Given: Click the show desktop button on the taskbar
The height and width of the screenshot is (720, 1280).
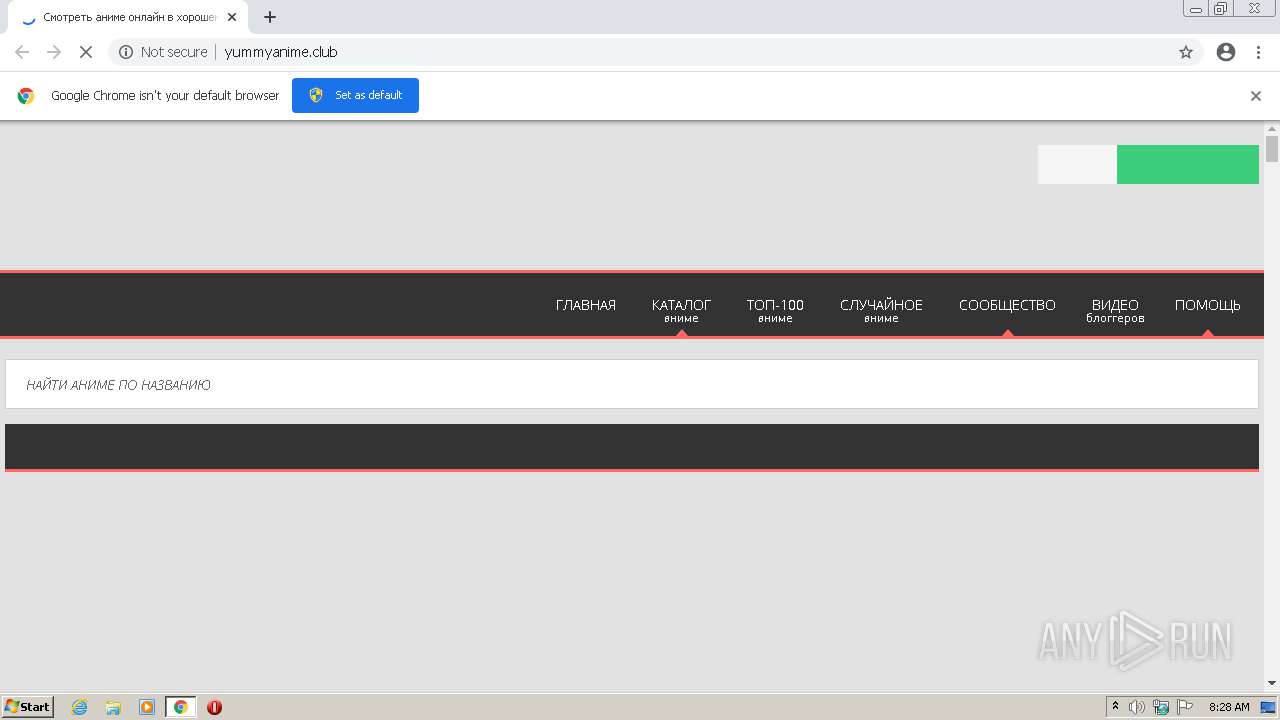Looking at the screenshot, I should pos(1268,707).
